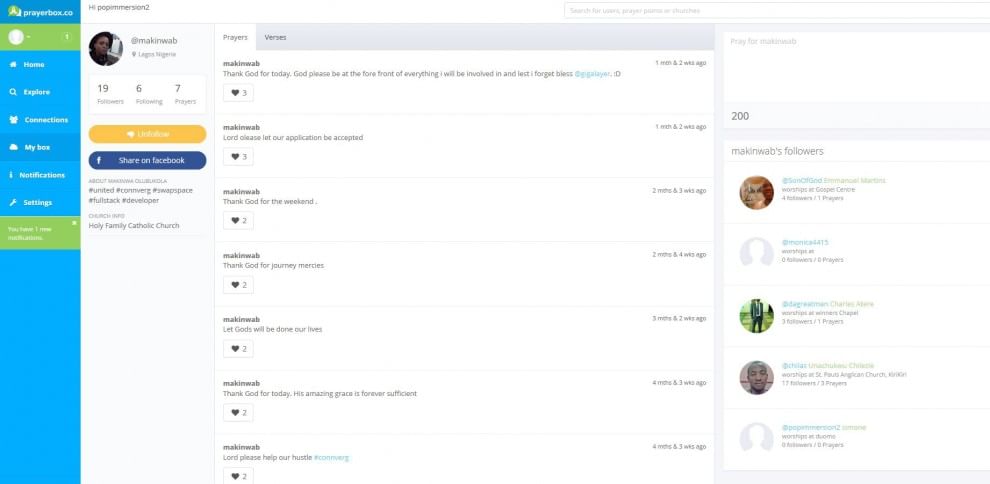The height and width of the screenshot is (484, 990).
Task: Click the Lagos Nigeria location
Action: click(154, 54)
